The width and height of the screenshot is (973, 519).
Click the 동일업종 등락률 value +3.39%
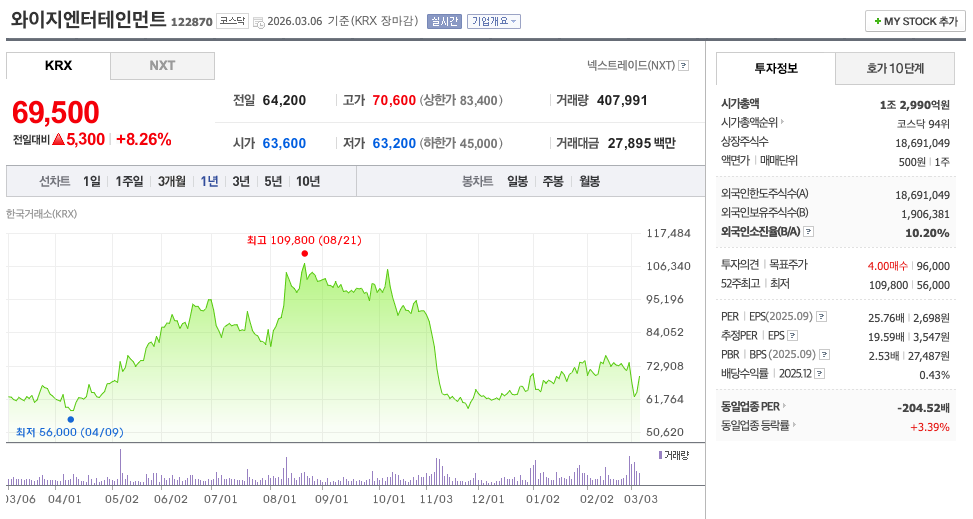930,427
